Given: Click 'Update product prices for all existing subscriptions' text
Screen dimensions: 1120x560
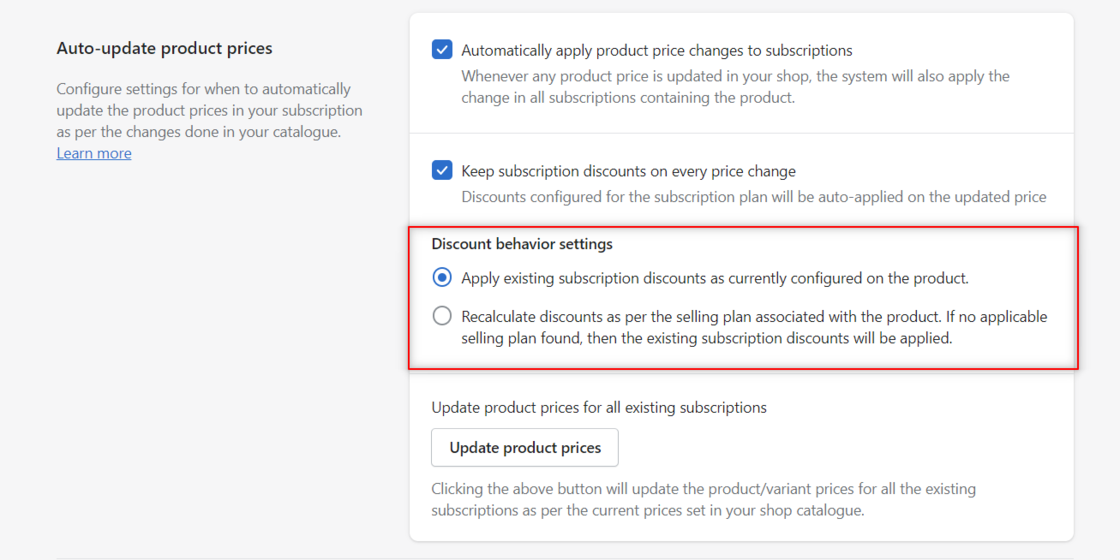Looking at the screenshot, I should [598, 407].
